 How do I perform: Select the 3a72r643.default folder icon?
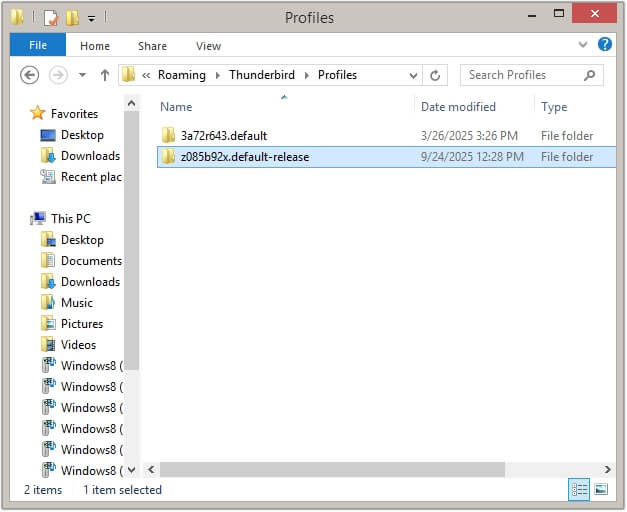pos(169,136)
